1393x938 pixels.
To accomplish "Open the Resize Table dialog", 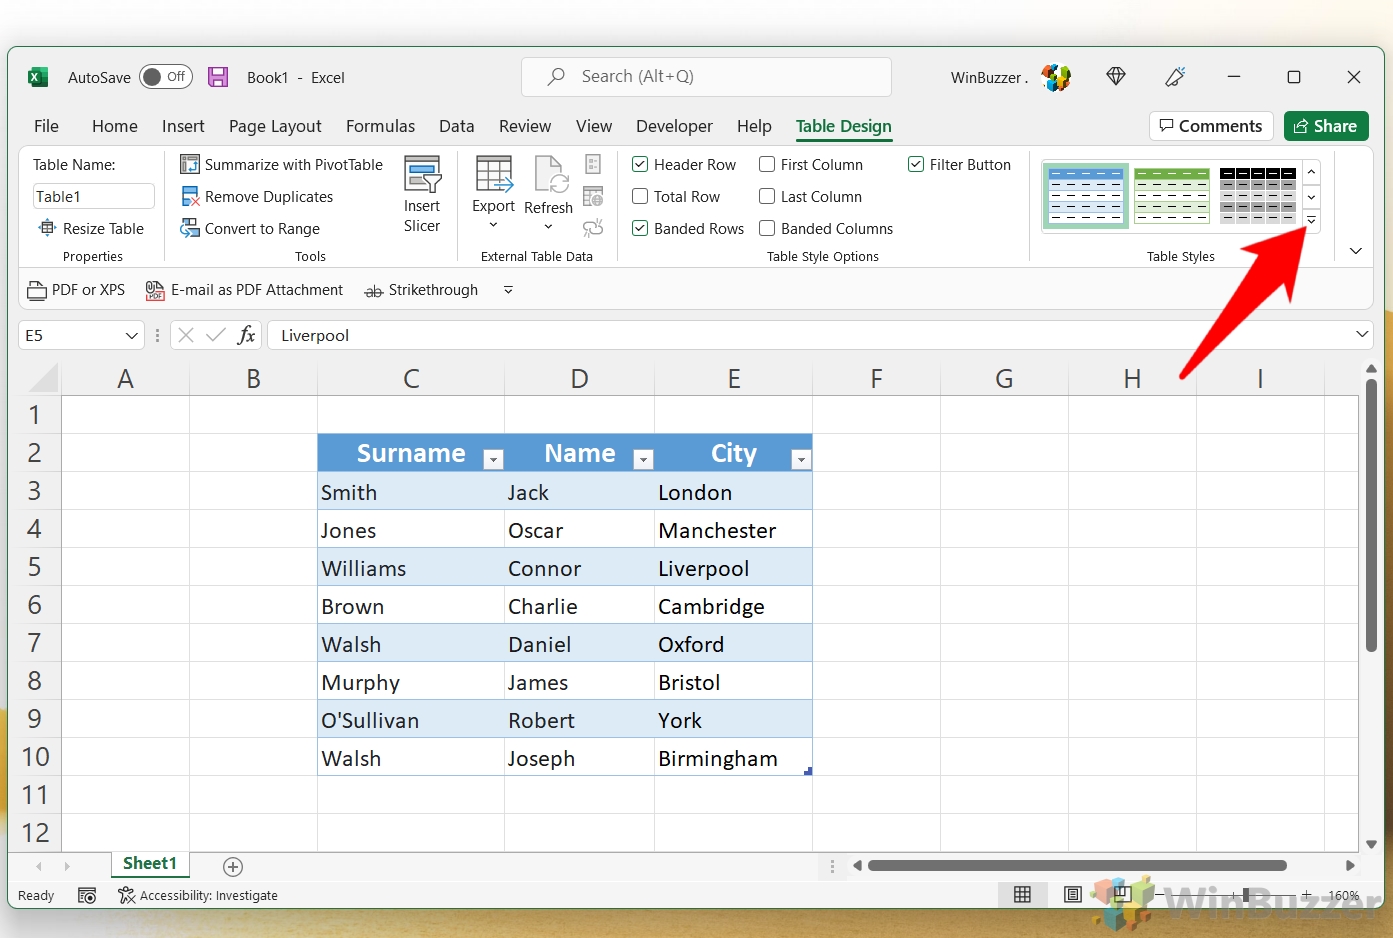I will pyautogui.click(x=91, y=229).
